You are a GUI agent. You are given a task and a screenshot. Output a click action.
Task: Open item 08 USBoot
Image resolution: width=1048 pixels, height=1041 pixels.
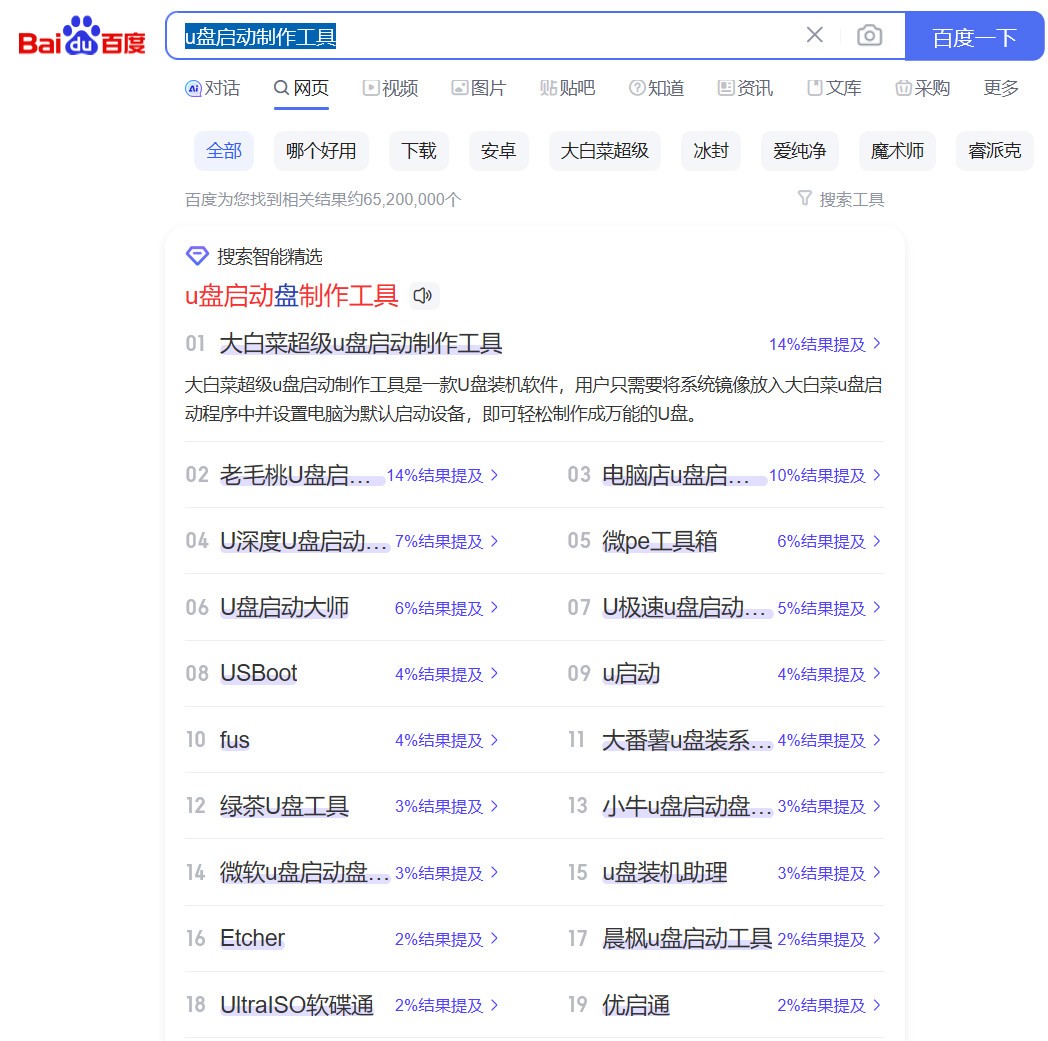point(258,674)
